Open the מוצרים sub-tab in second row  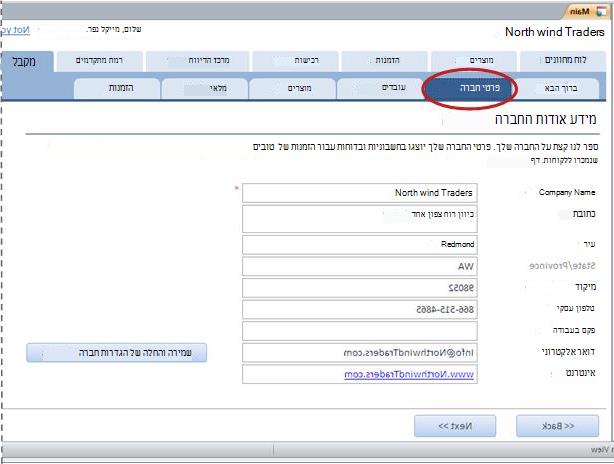(x=292, y=88)
